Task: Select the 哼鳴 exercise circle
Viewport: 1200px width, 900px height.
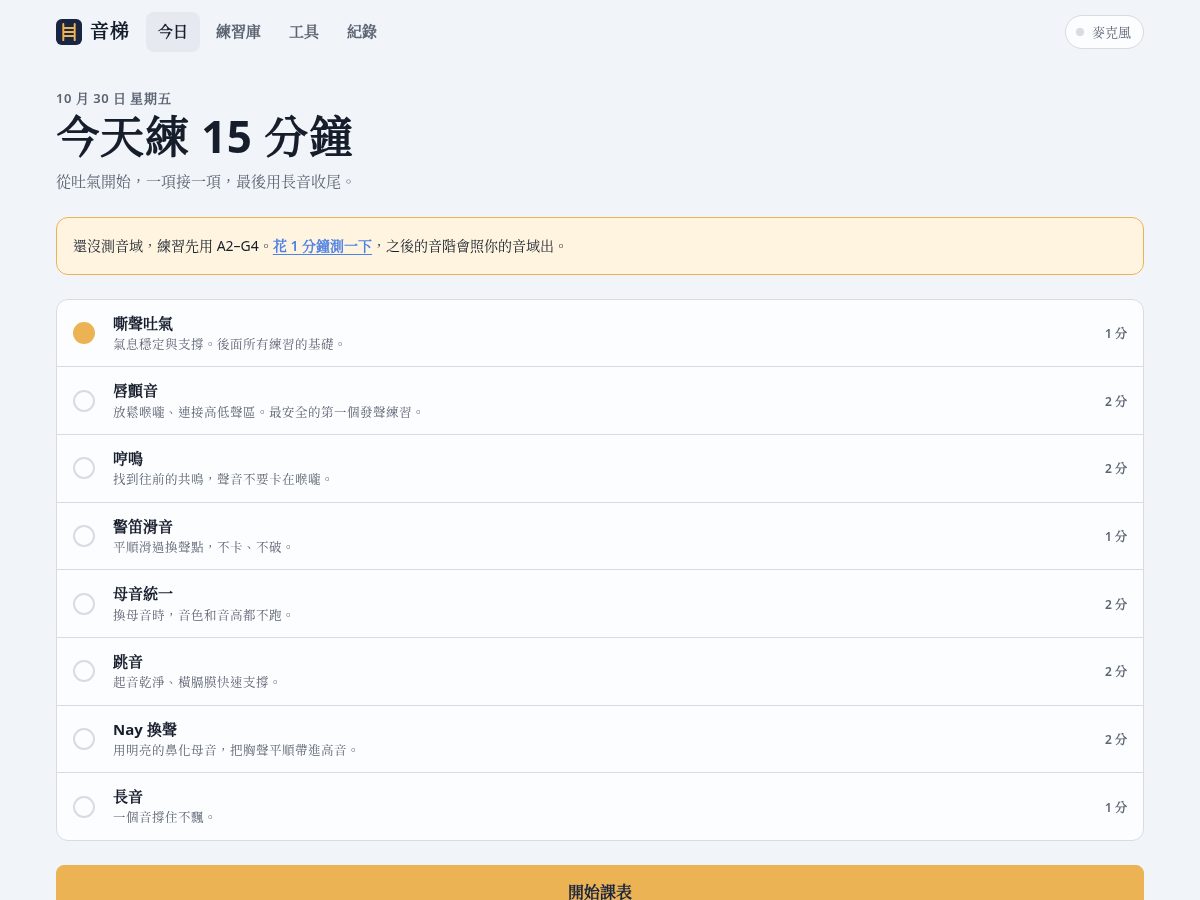Action: click(x=84, y=468)
